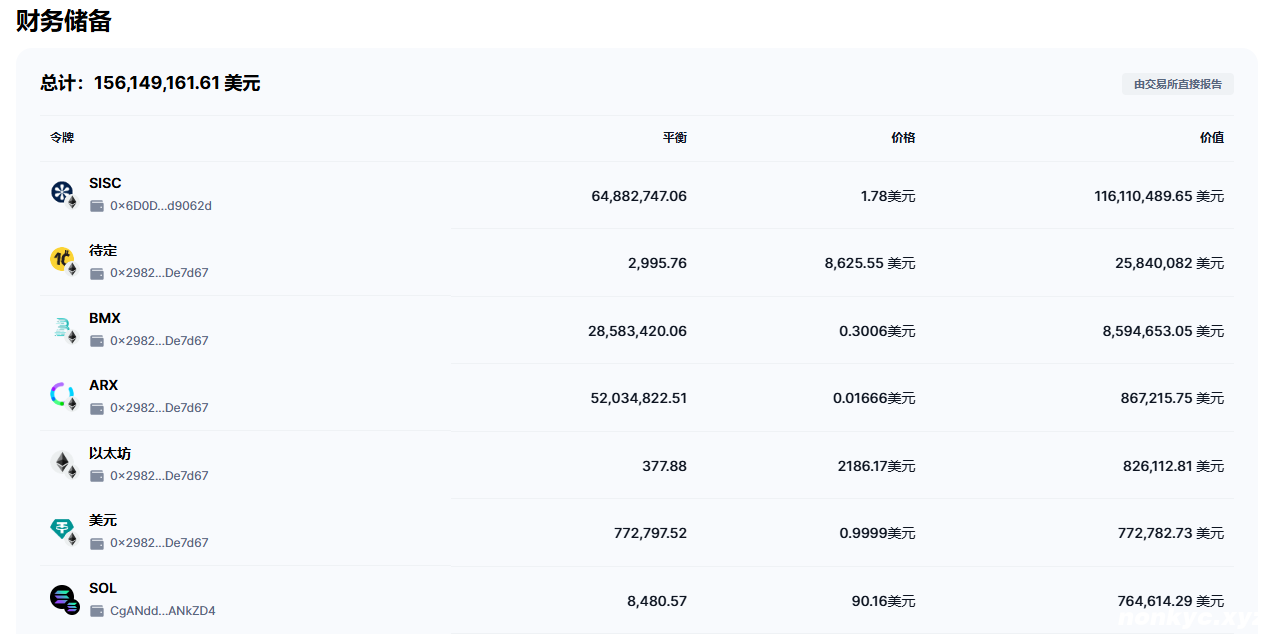
Task: Sort by the 平衡 column header
Action: tap(674, 138)
